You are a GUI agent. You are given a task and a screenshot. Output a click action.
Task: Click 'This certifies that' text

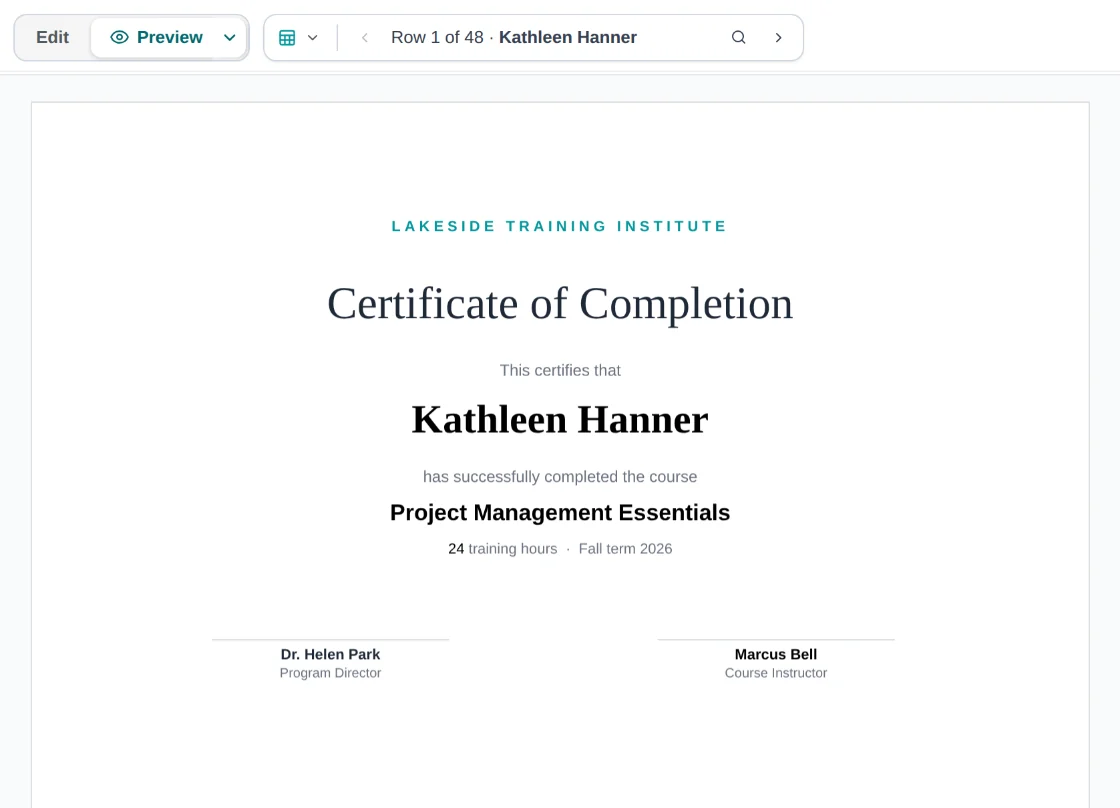pyautogui.click(x=560, y=370)
